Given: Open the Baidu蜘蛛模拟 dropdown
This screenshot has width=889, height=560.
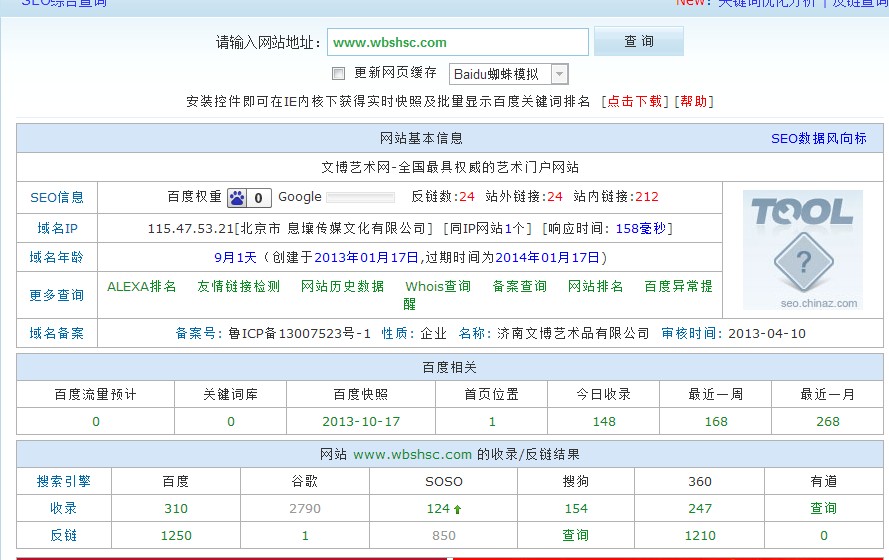Looking at the screenshot, I should (x=509, y=74).
